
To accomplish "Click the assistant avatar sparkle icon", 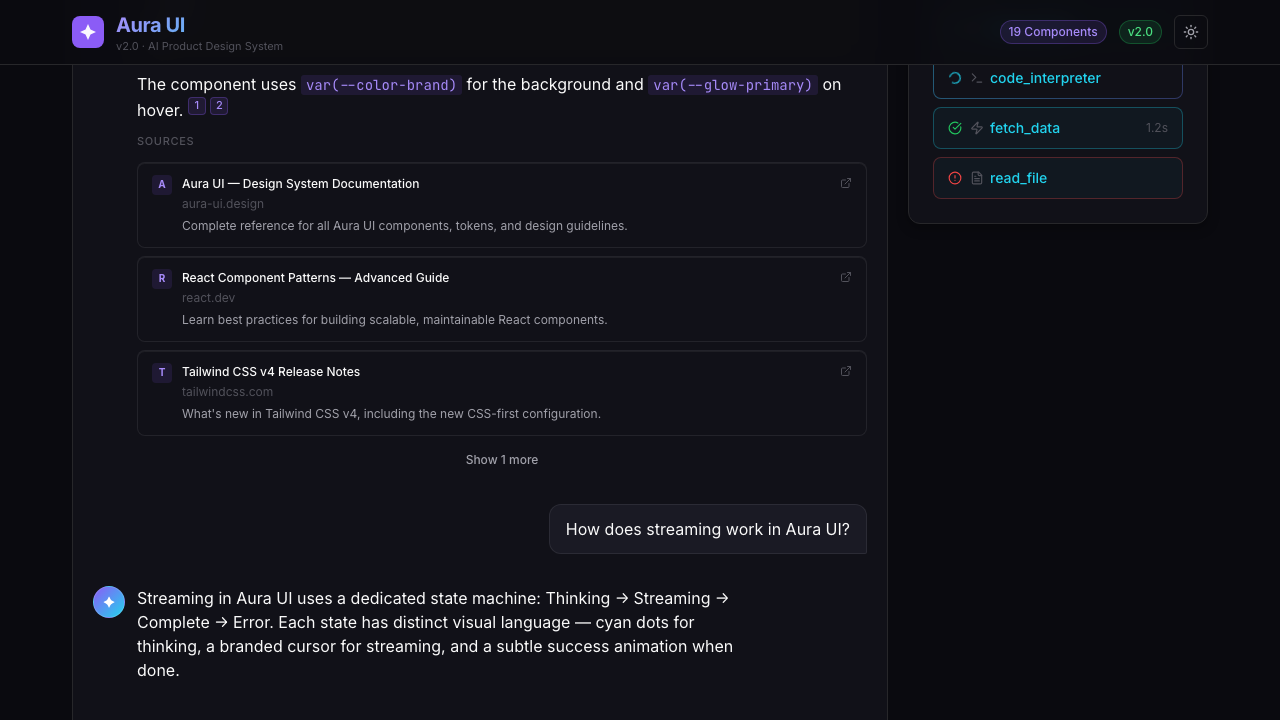I will tap(109, 601).
